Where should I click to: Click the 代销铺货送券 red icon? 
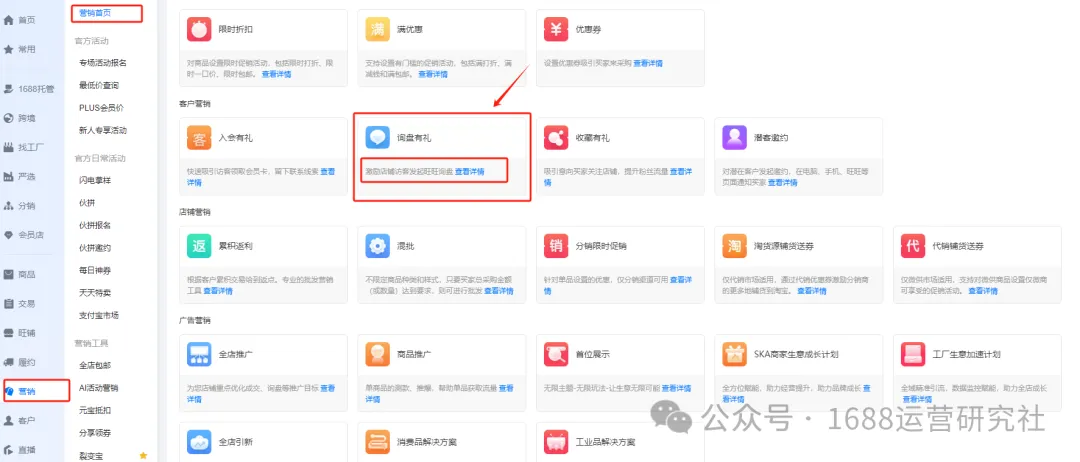click(913, 246)
